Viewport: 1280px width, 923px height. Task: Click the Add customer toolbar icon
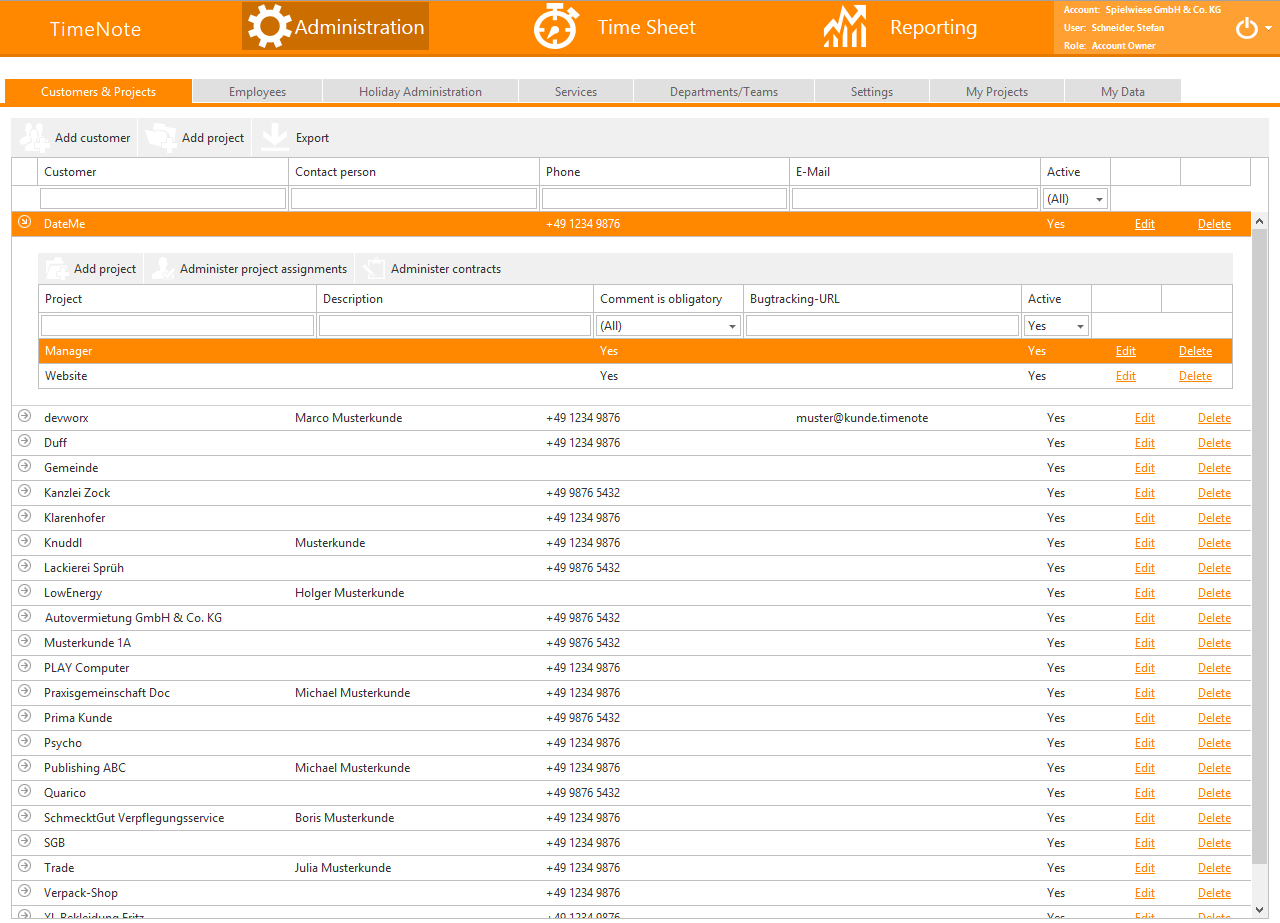coord(35,138)
